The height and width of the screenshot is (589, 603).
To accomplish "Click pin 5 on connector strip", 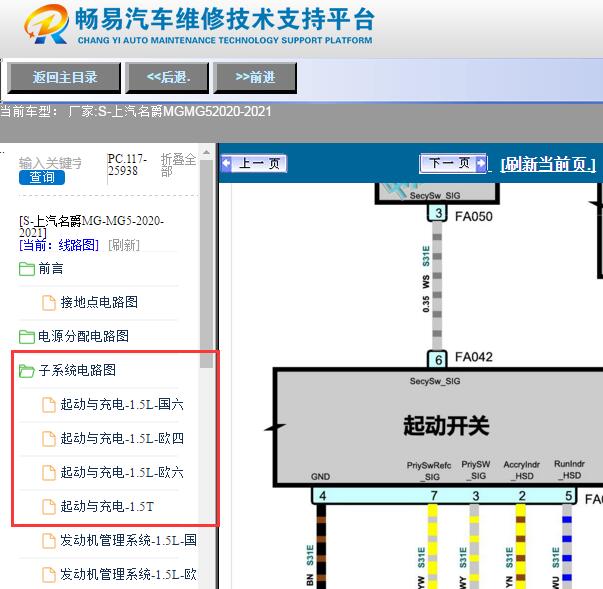I will point(568,496).
